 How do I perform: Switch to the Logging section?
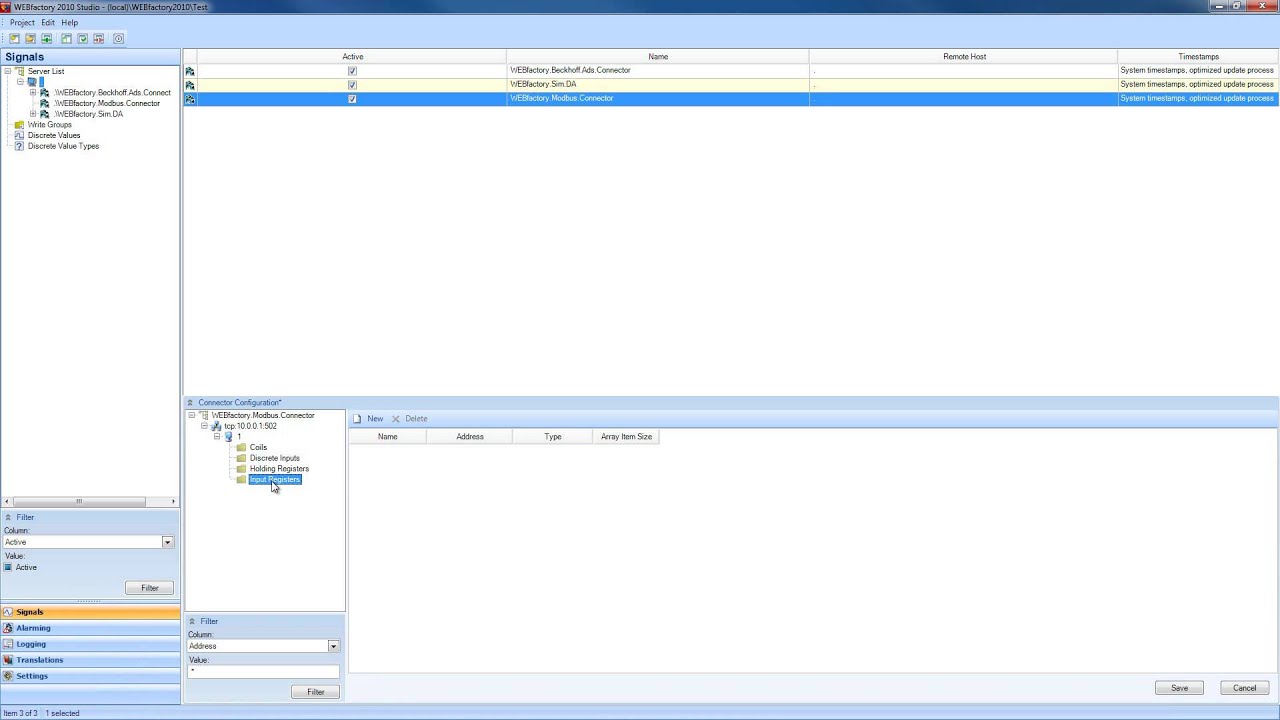(x=90, y=644)
